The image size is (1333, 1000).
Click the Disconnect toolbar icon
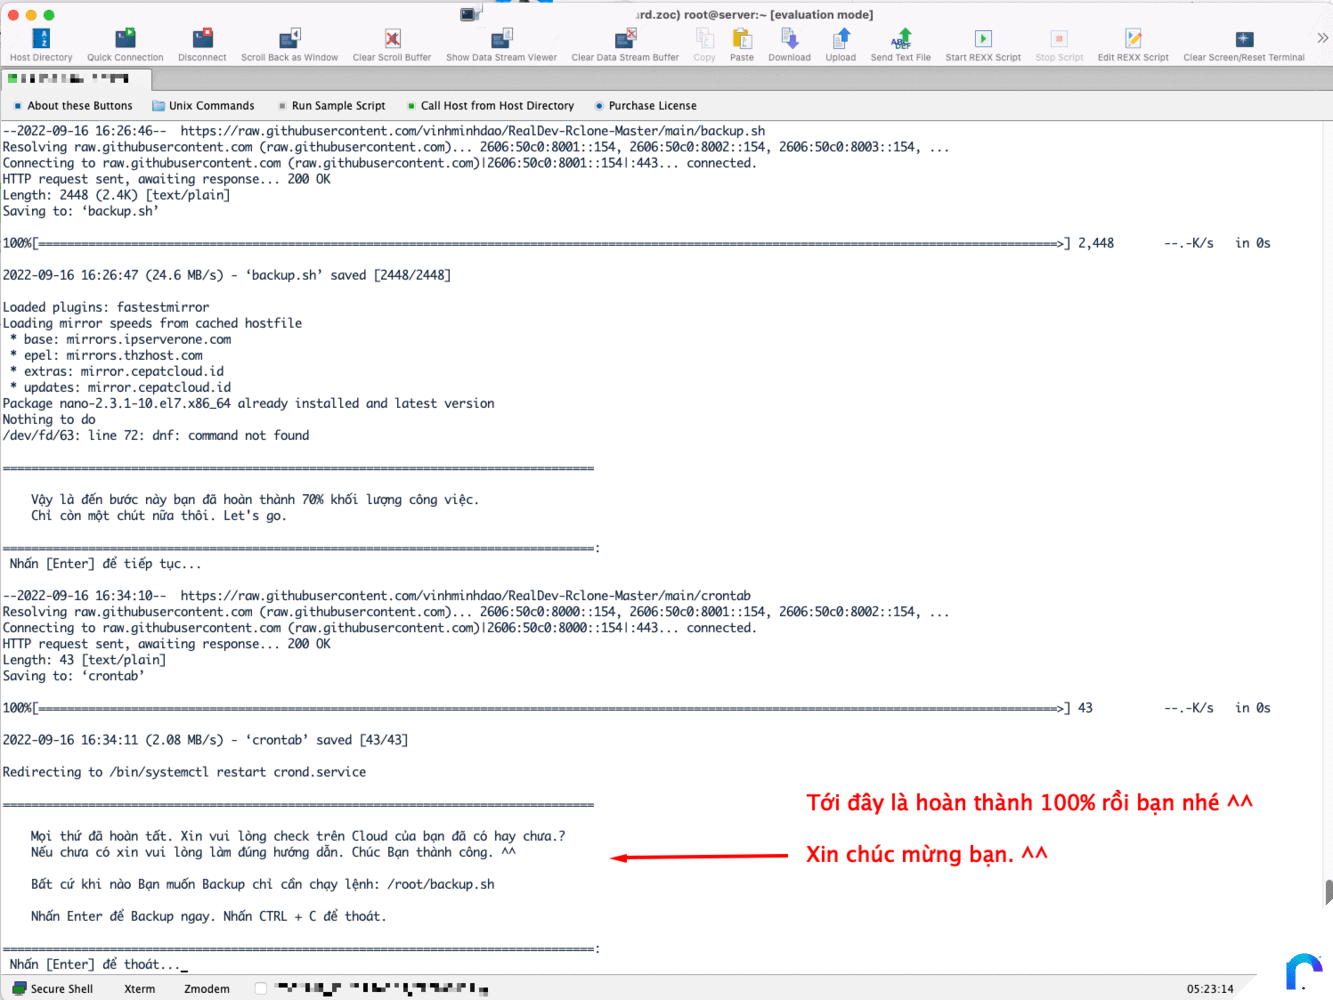[202, 45]
